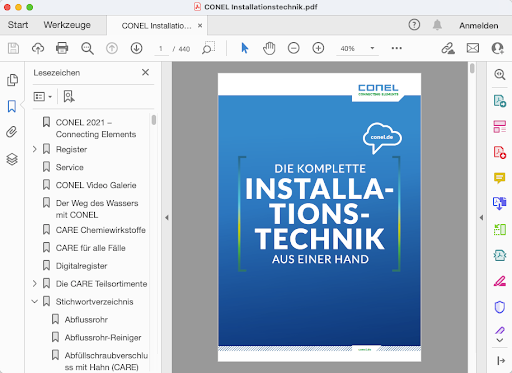Open more tools ellipsis menu
Screen dimensions: 512x373
397,48
